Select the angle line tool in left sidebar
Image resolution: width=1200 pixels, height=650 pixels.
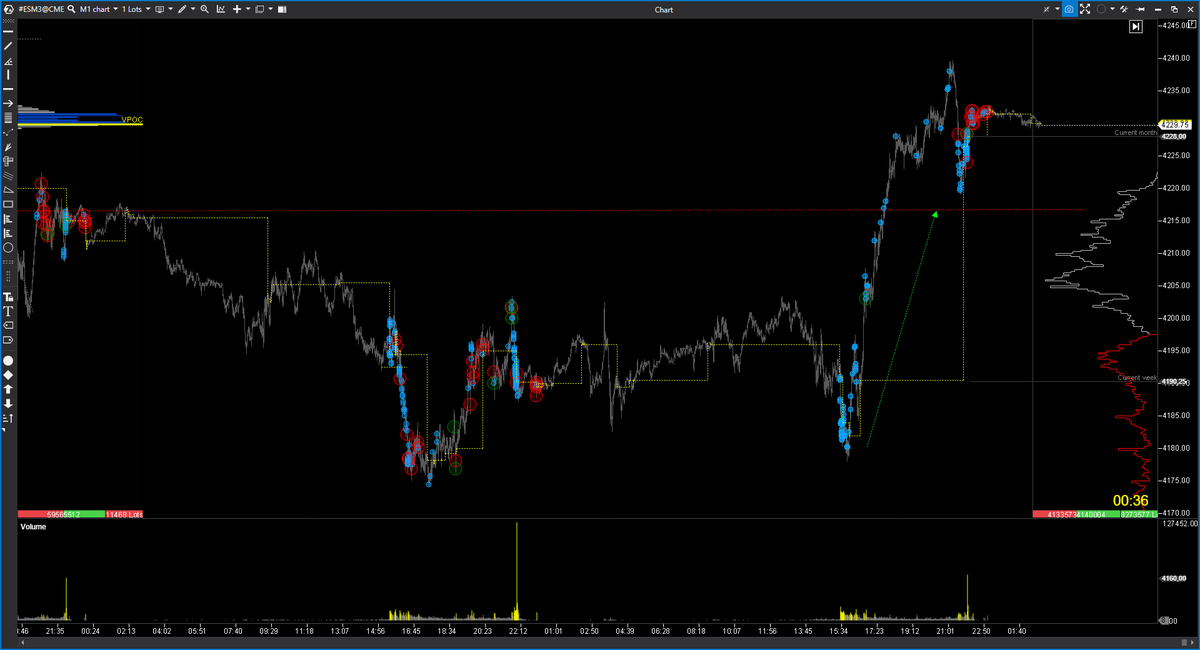click(x=8, y=61)
